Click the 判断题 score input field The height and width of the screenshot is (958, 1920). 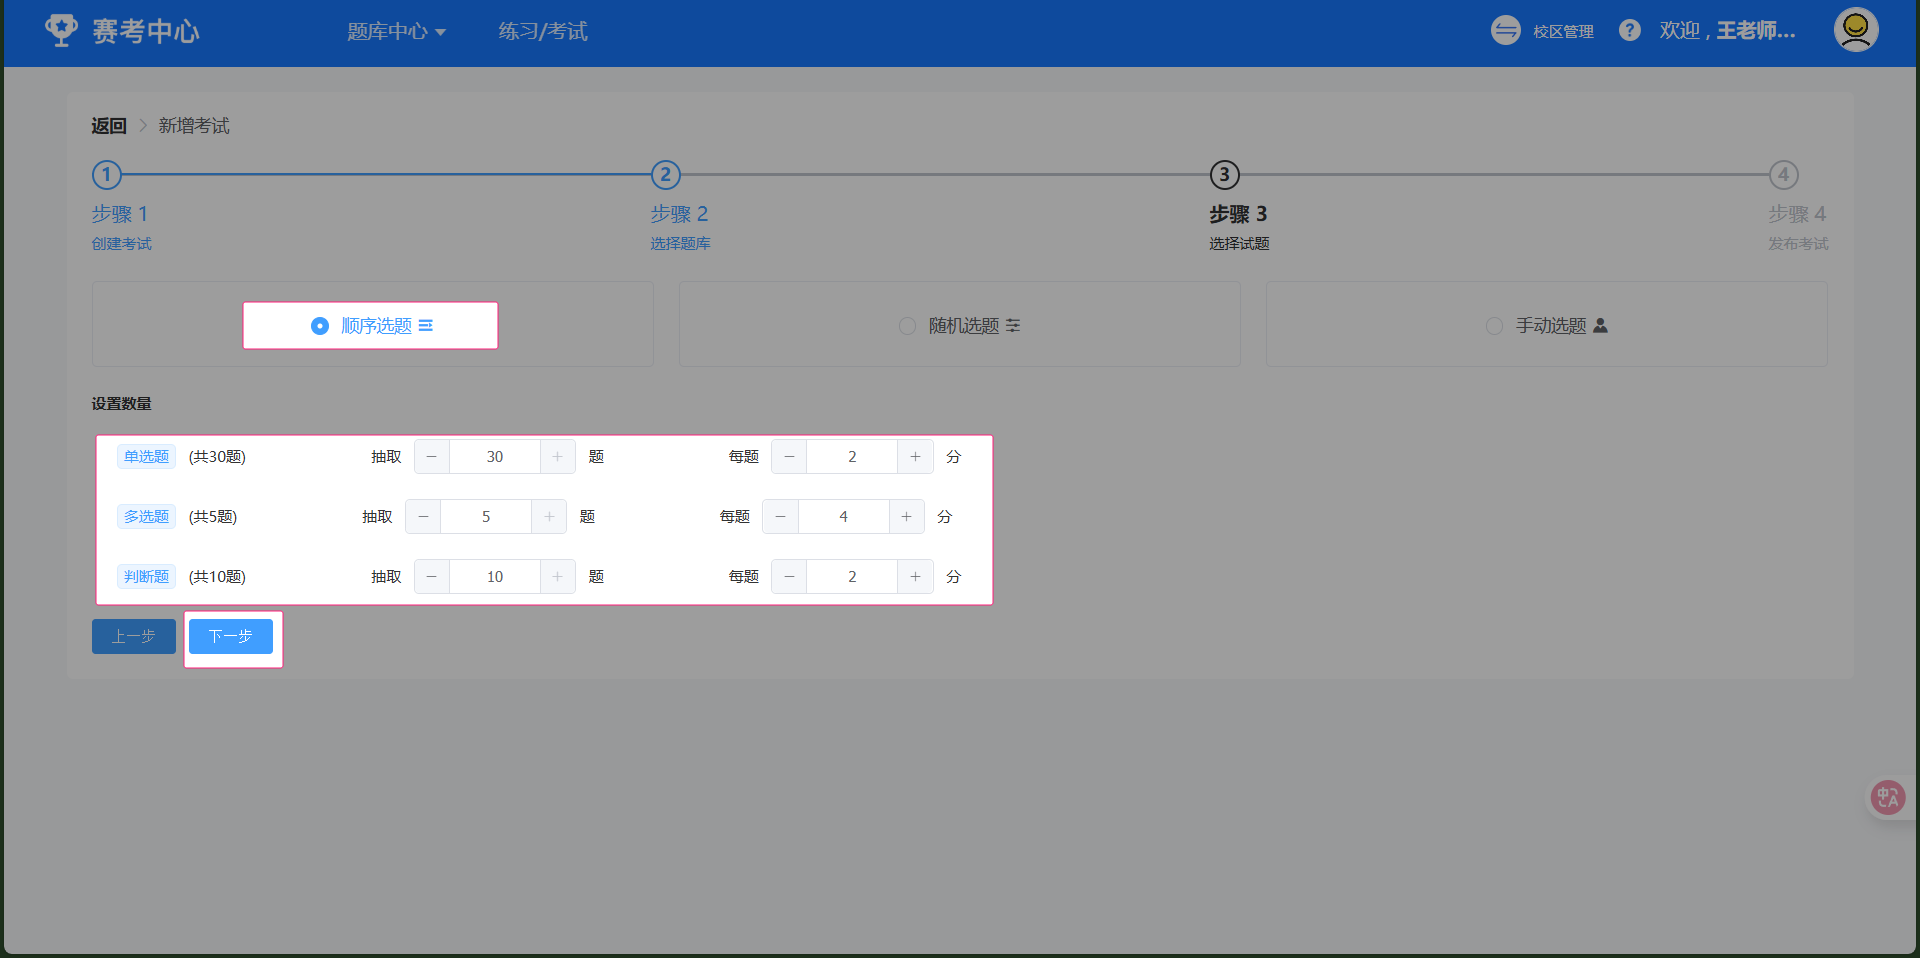click(x=852, y=577)
